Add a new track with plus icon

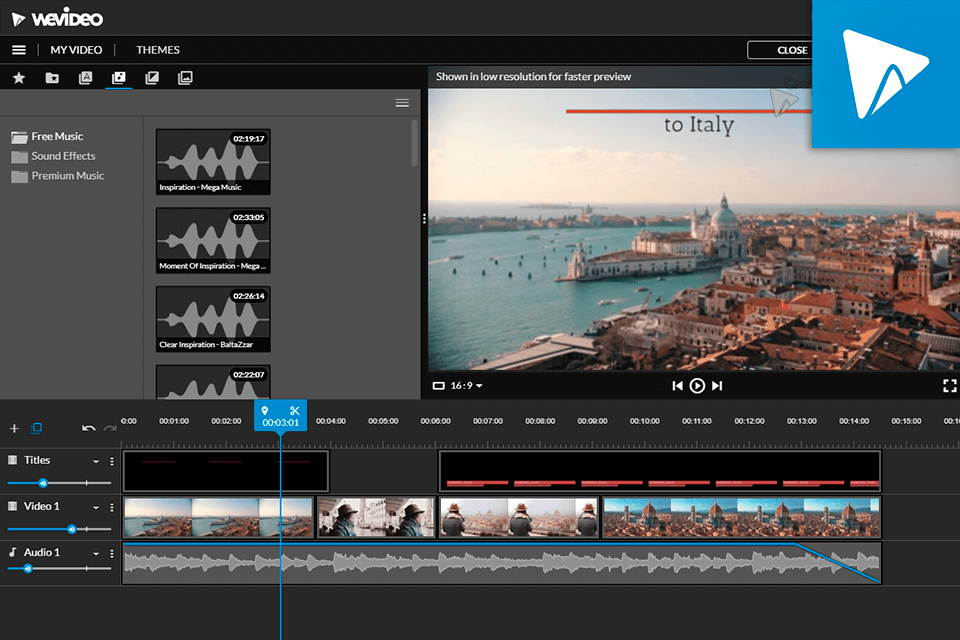tap(14, 428)
